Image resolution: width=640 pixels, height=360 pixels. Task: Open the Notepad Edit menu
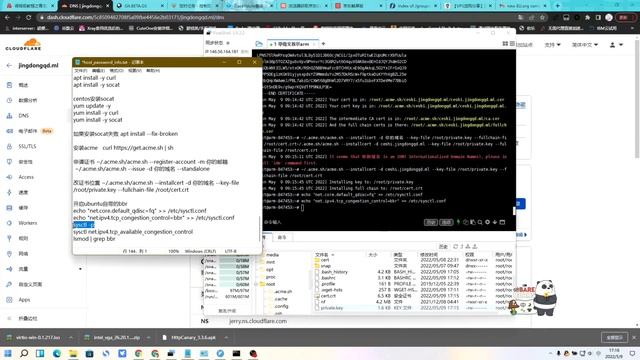click(x=98, y=71)
